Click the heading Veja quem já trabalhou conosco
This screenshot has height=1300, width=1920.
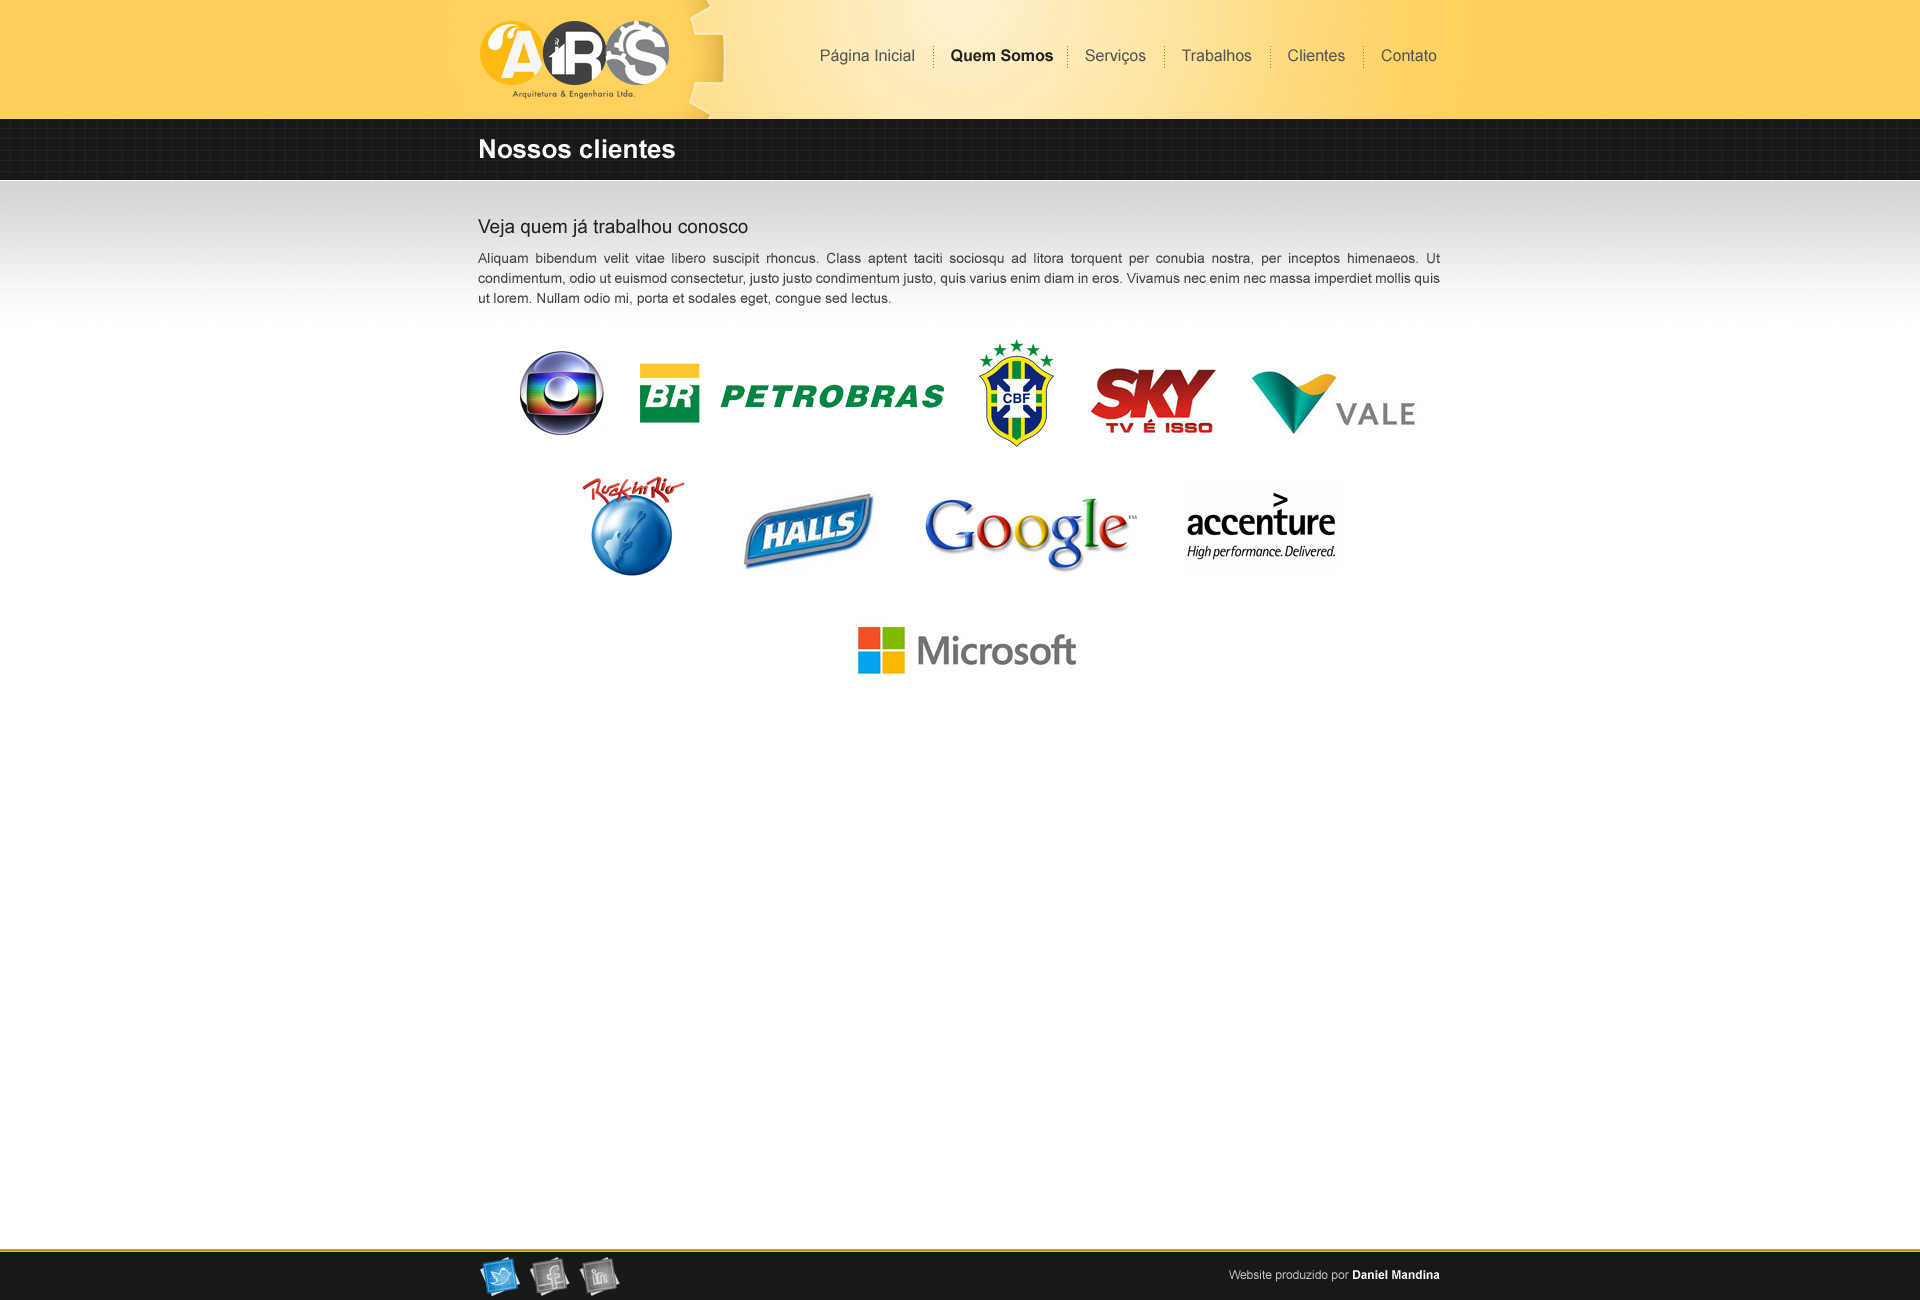613,227
